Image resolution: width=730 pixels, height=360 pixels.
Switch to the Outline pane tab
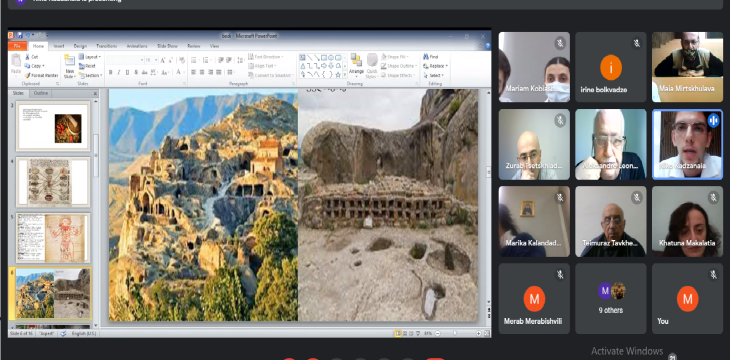(41, 94)
